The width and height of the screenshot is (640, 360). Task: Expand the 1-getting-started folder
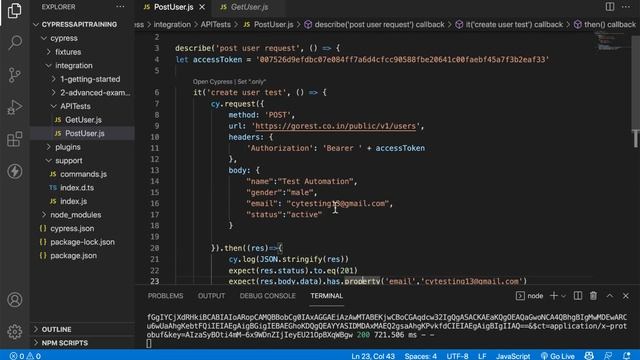click(90, 79)
